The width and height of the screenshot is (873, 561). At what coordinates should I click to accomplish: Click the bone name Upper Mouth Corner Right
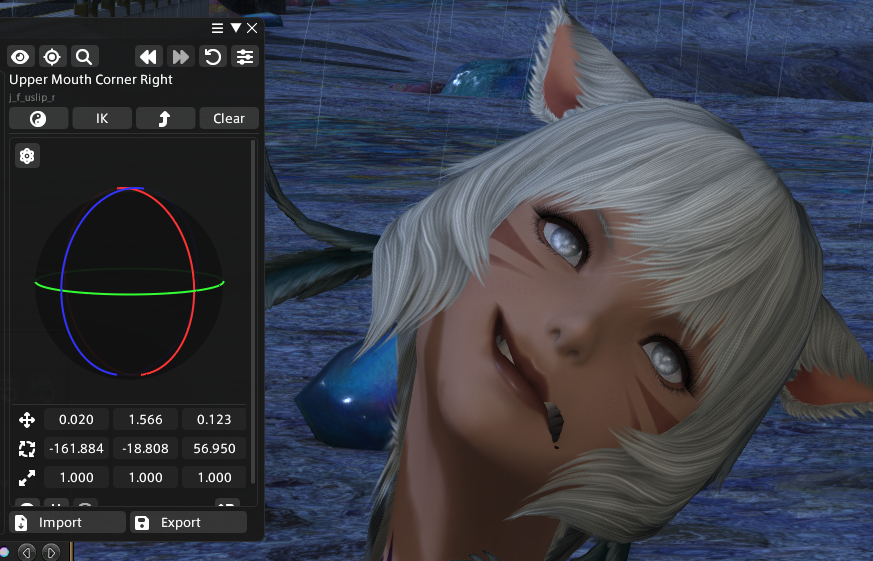91,80
